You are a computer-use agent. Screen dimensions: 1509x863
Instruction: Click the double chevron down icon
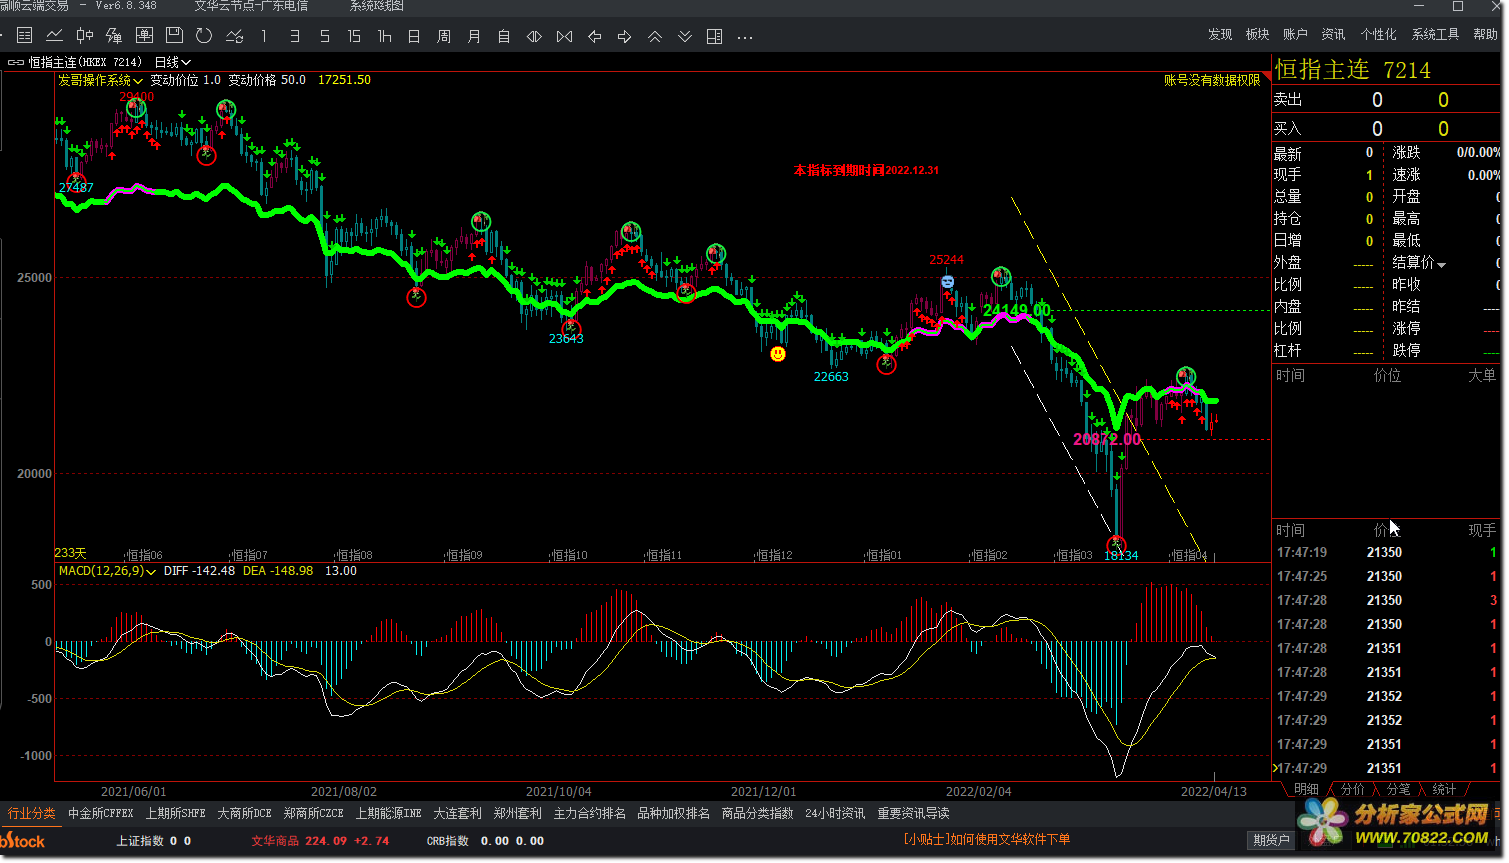click(685, 36)
